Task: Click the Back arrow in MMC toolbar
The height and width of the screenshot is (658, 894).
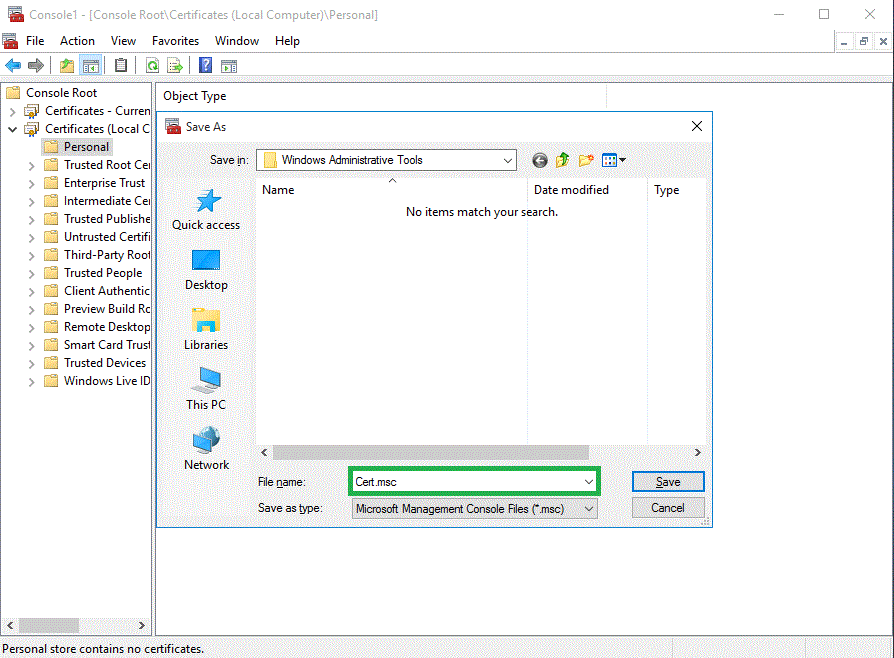Action: (x=13, y=66)
